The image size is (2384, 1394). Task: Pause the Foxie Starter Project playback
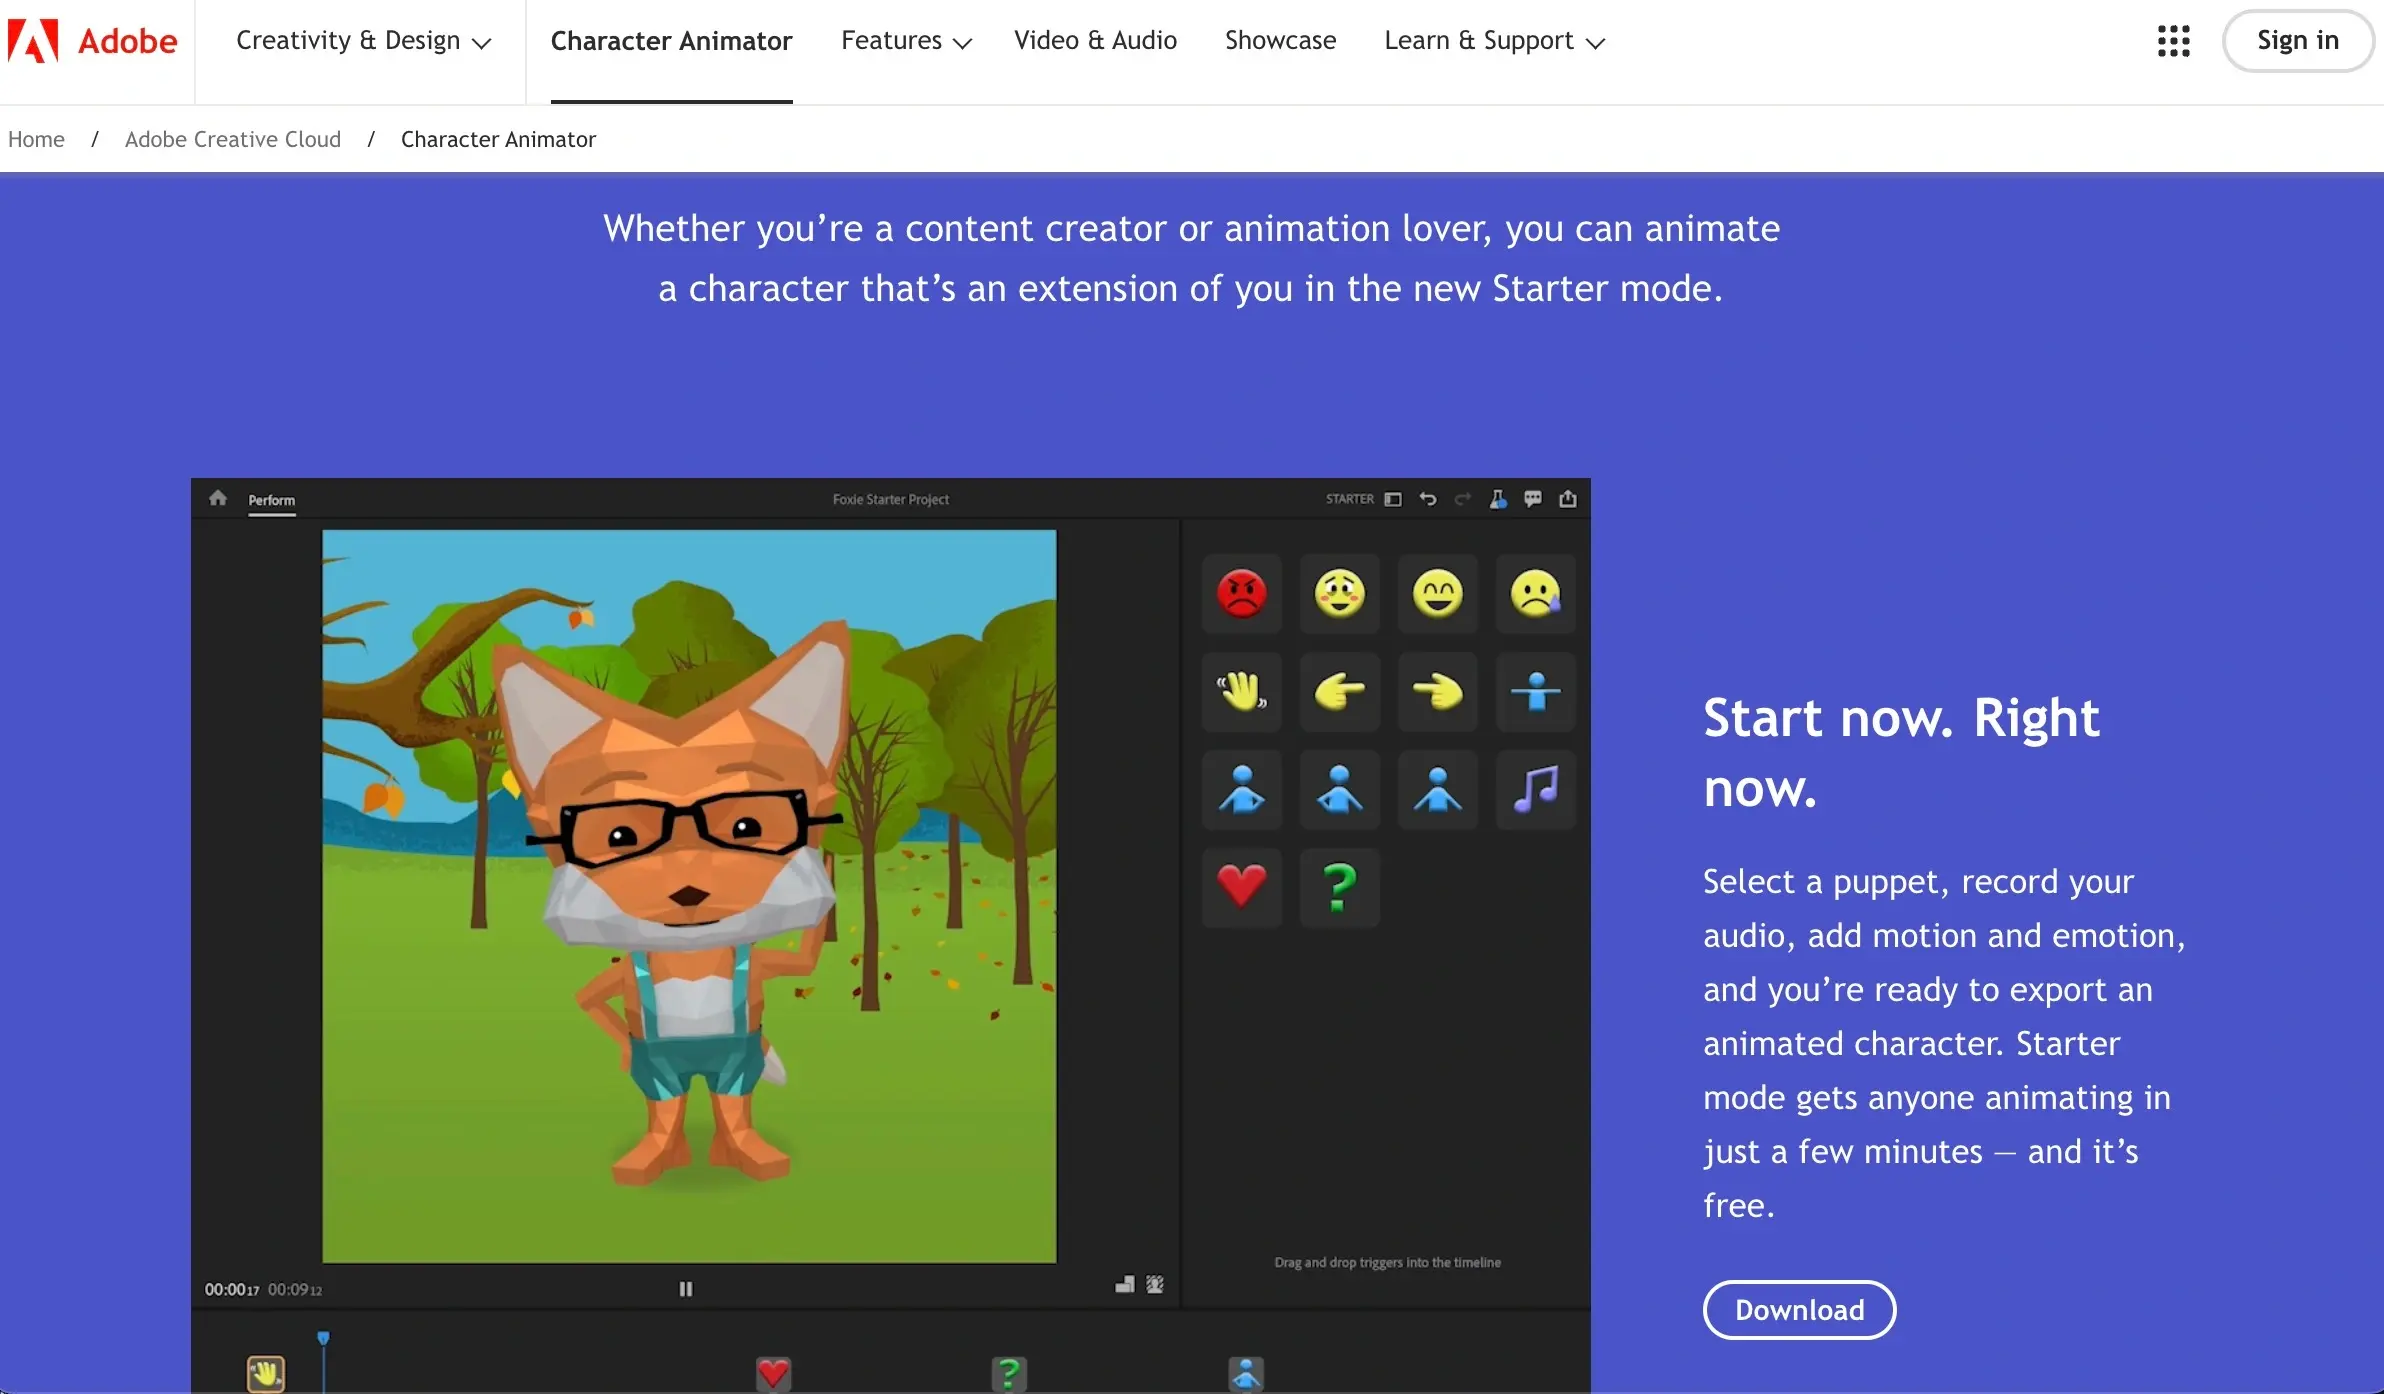coord(686,1288)
